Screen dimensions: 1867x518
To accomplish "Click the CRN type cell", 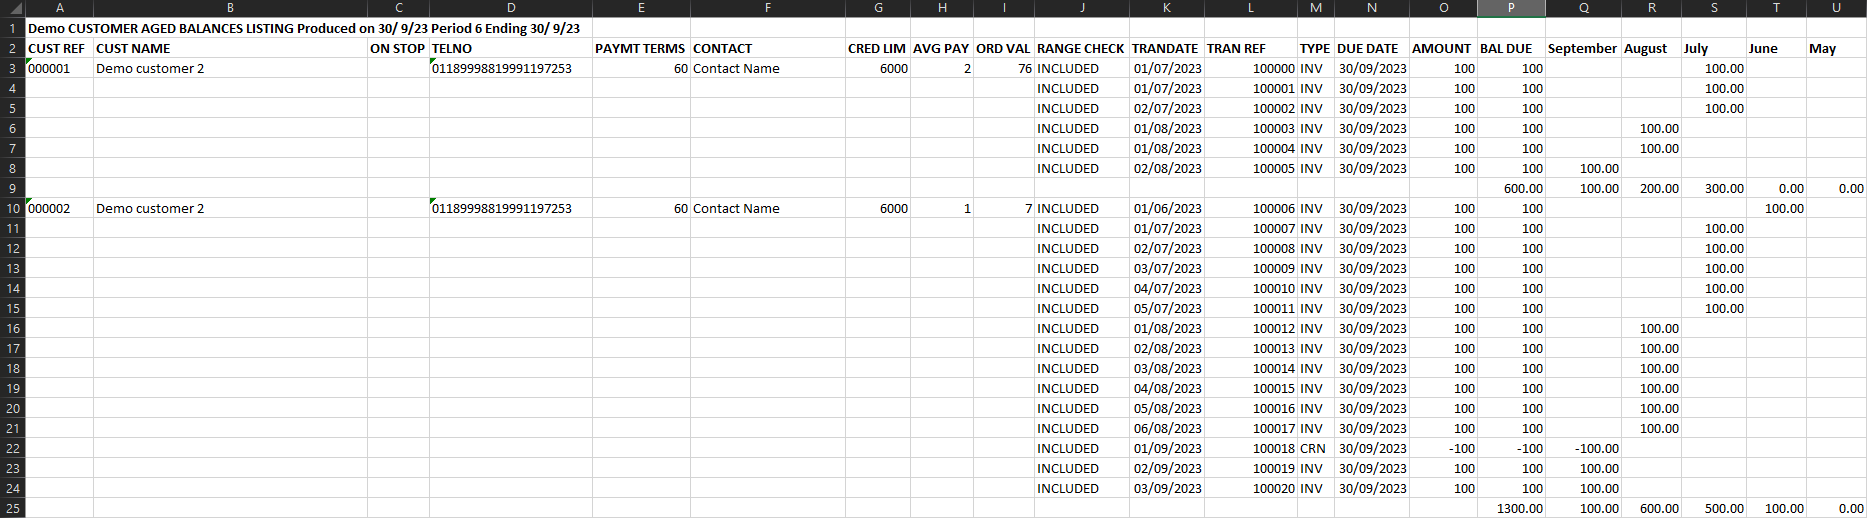I will (1313, 448).
